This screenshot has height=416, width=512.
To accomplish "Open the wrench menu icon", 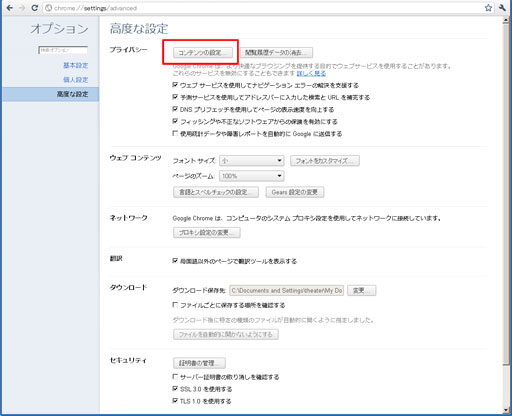I will (x=502, y=8).
